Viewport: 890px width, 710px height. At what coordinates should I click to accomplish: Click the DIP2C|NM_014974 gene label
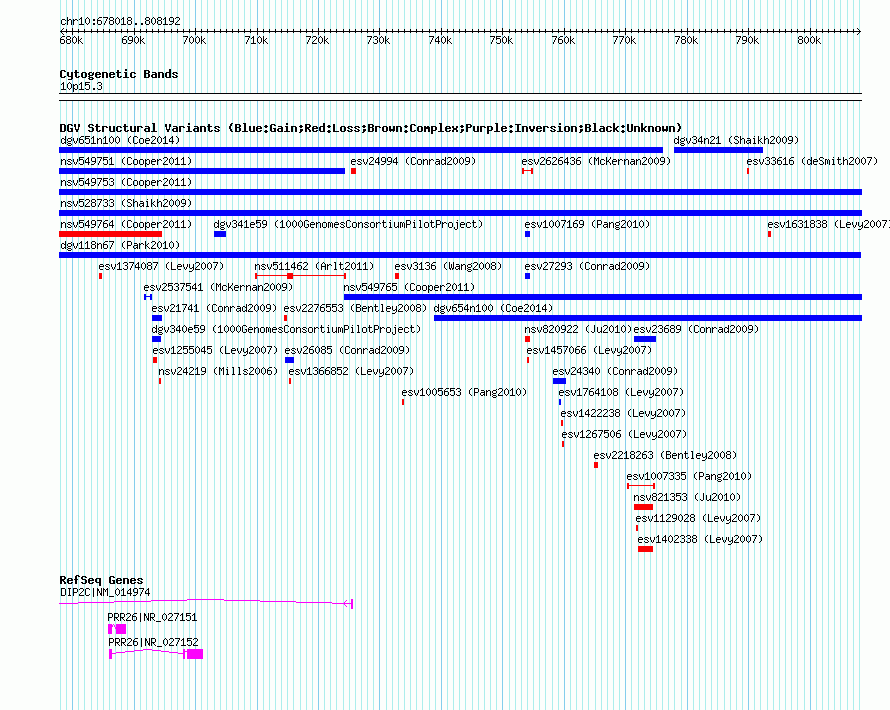point(105,593)
